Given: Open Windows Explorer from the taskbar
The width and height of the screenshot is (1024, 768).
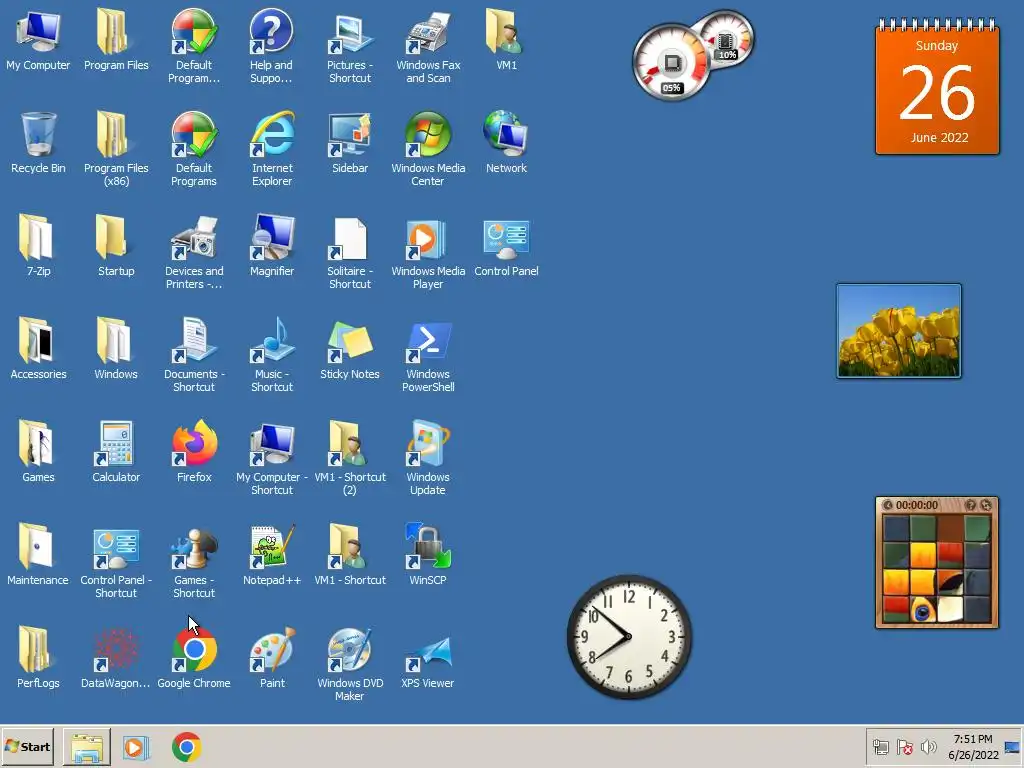Looking at the screenshot, I should tap(87, 747).
